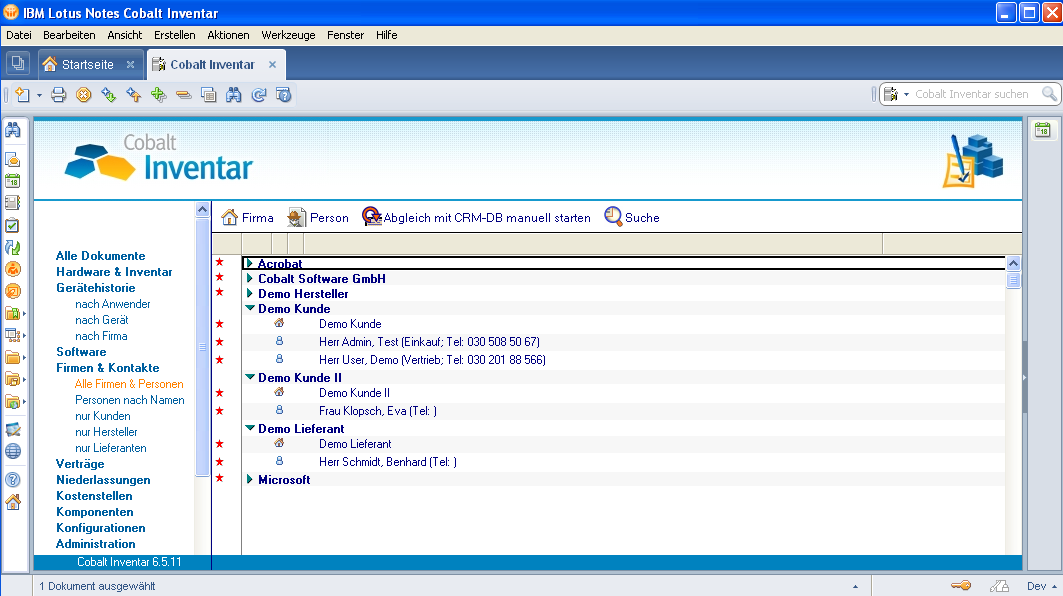1063x596 pixels.
Task: Collapse the Demo Lieferant category
Action: click(250, 429)
